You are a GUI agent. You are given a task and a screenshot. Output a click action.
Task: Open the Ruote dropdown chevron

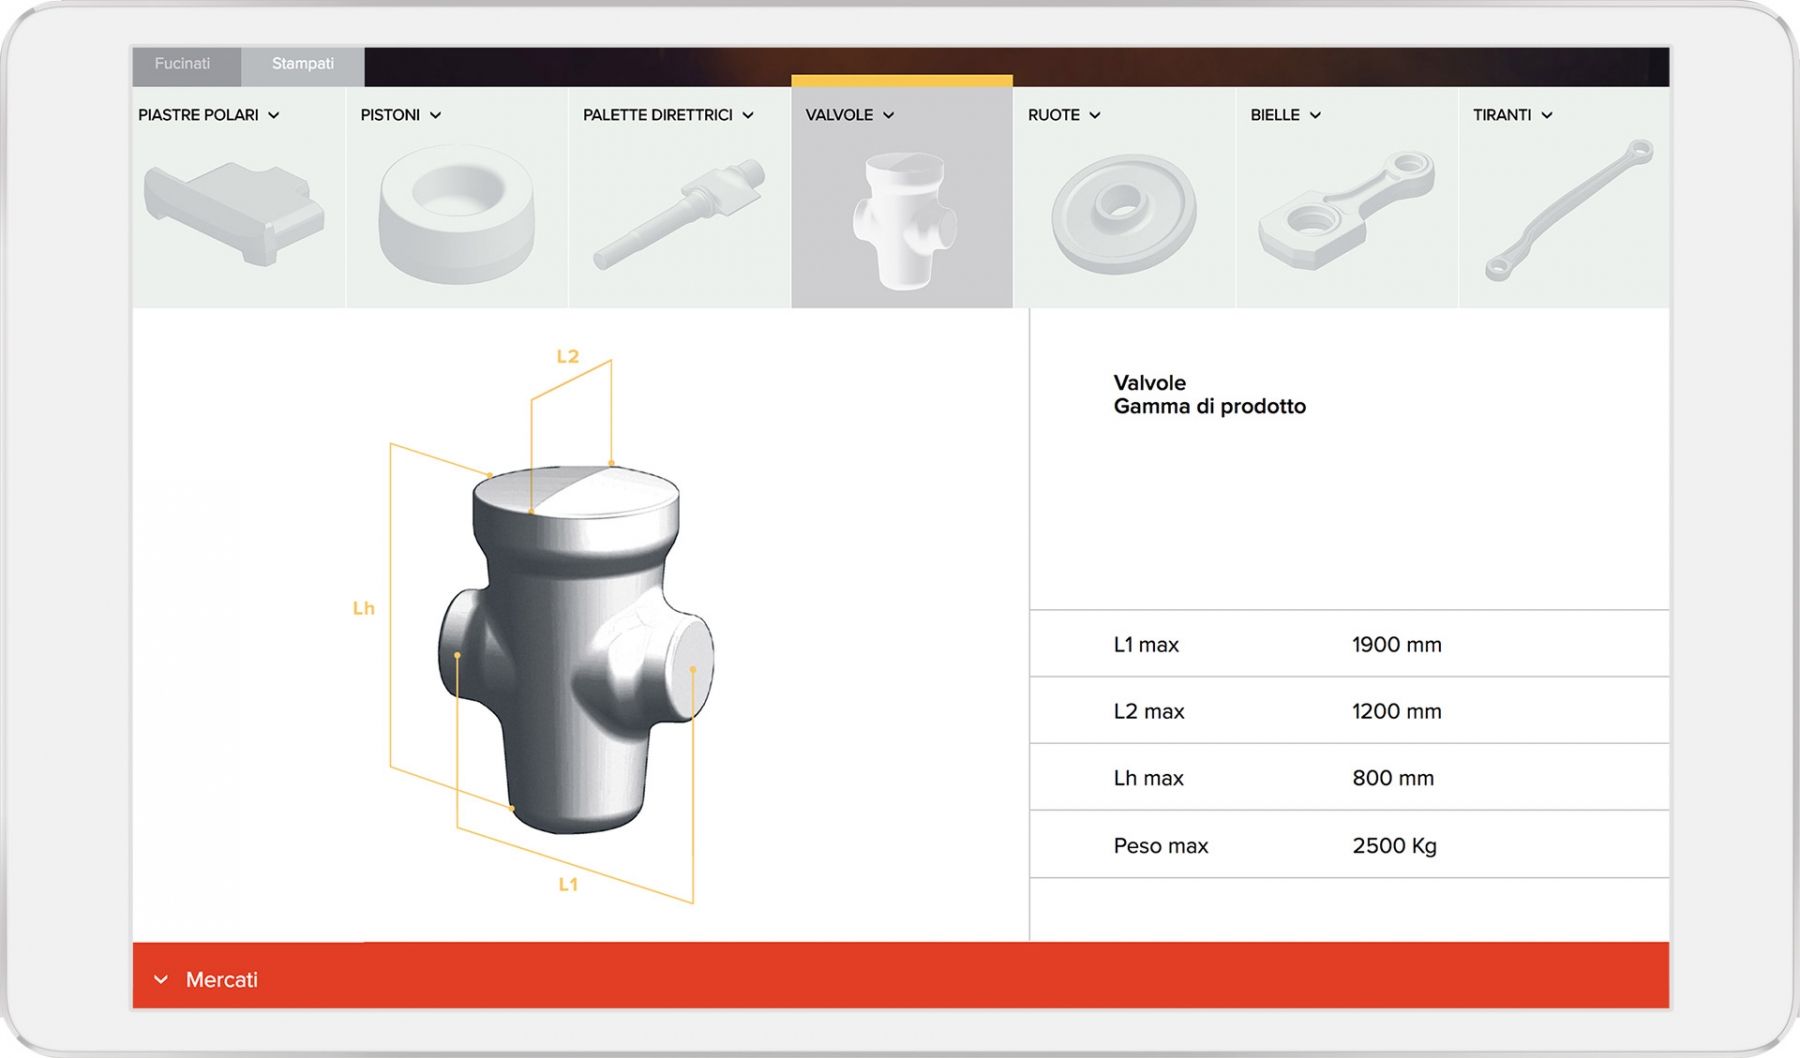point(1095,116)
